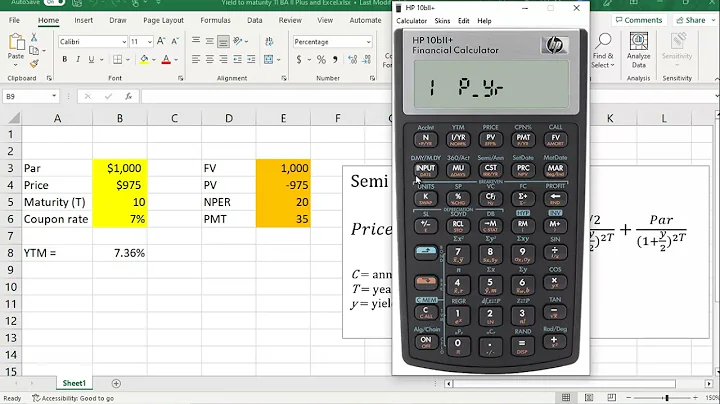Click the Paste clipboard icon

[x=16, y=42]
